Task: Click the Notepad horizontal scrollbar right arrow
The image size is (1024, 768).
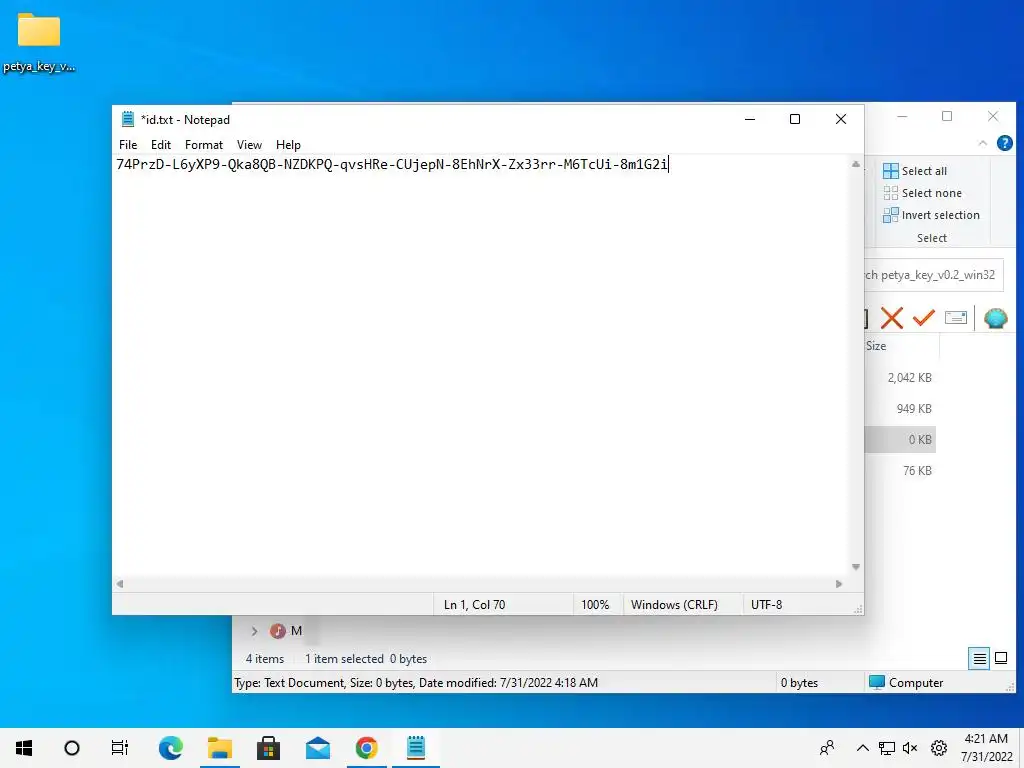Action: tap(839, 584)
